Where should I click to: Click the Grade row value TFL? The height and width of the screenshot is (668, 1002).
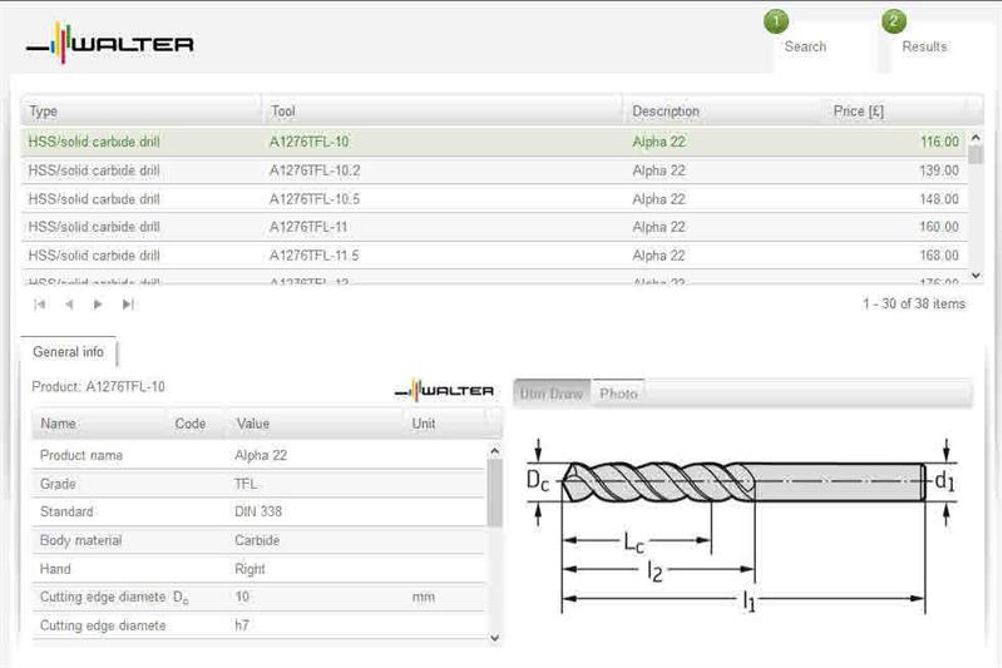click(x=246, y=484)
